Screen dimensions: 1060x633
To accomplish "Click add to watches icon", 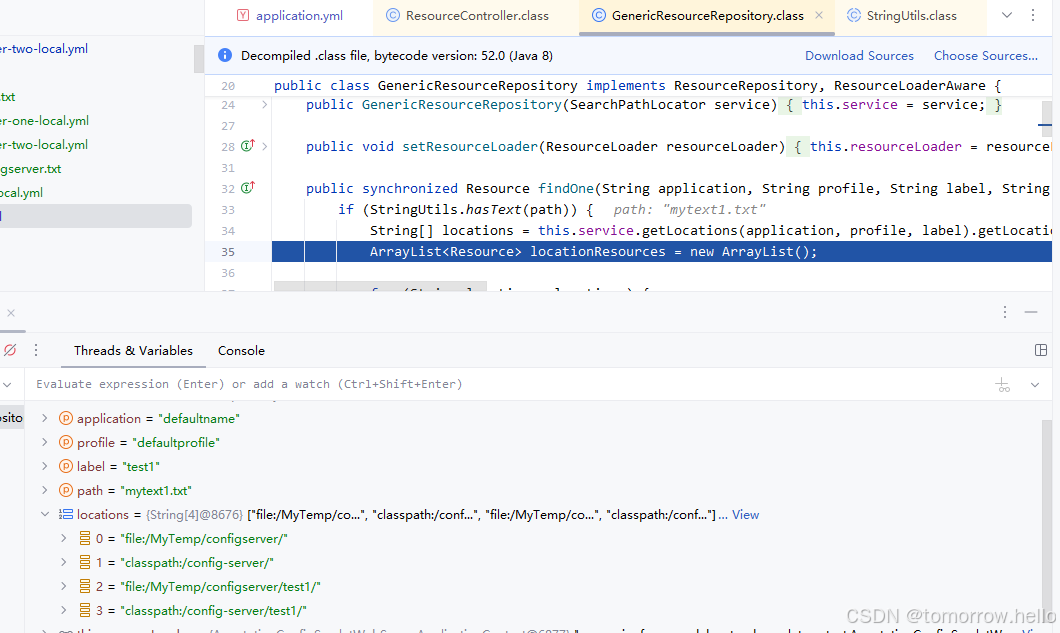I will 1003,385.
